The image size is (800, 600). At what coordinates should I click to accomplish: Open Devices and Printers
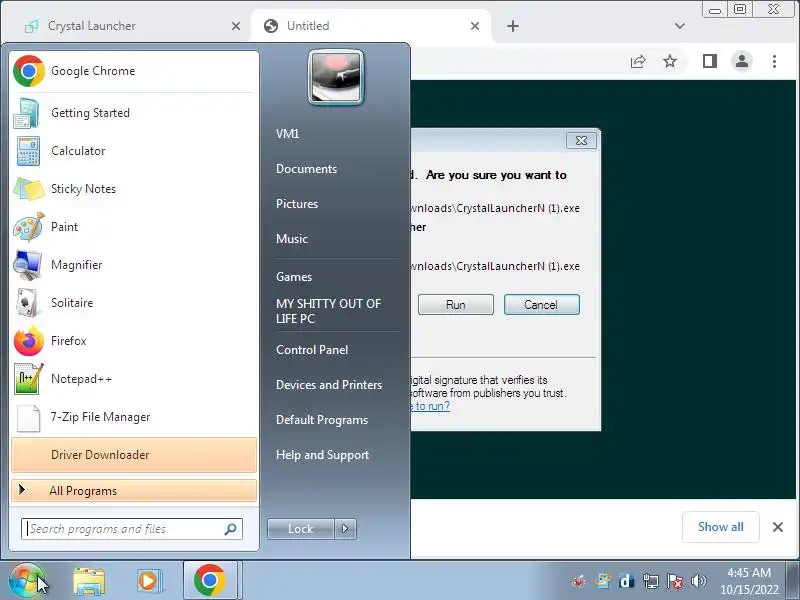(329, 385)
